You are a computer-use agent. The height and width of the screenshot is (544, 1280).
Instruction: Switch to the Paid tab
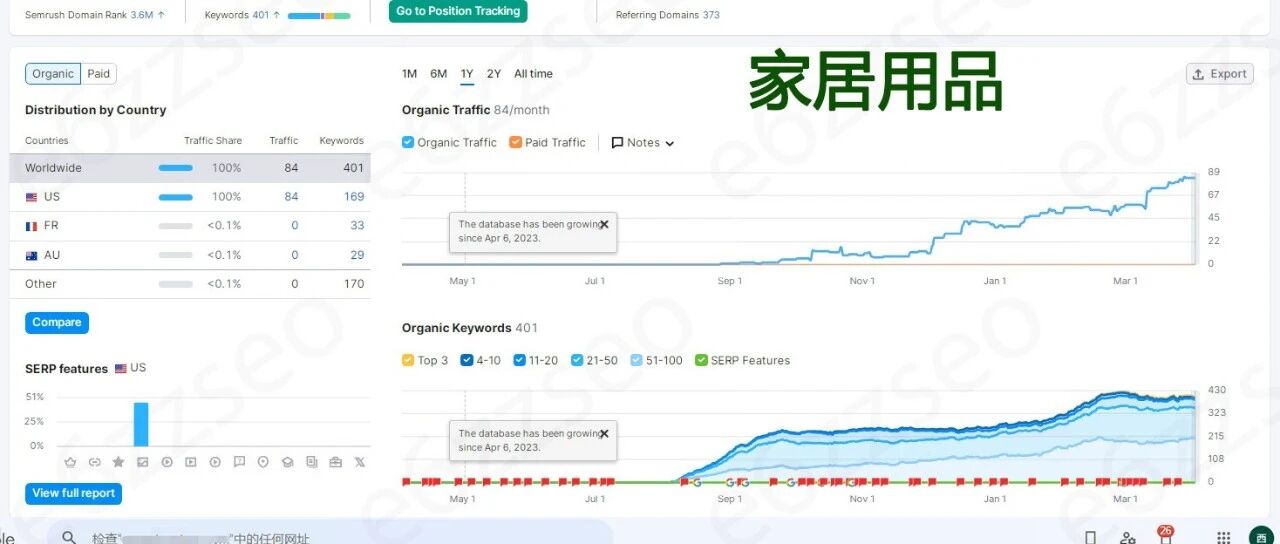98,74
